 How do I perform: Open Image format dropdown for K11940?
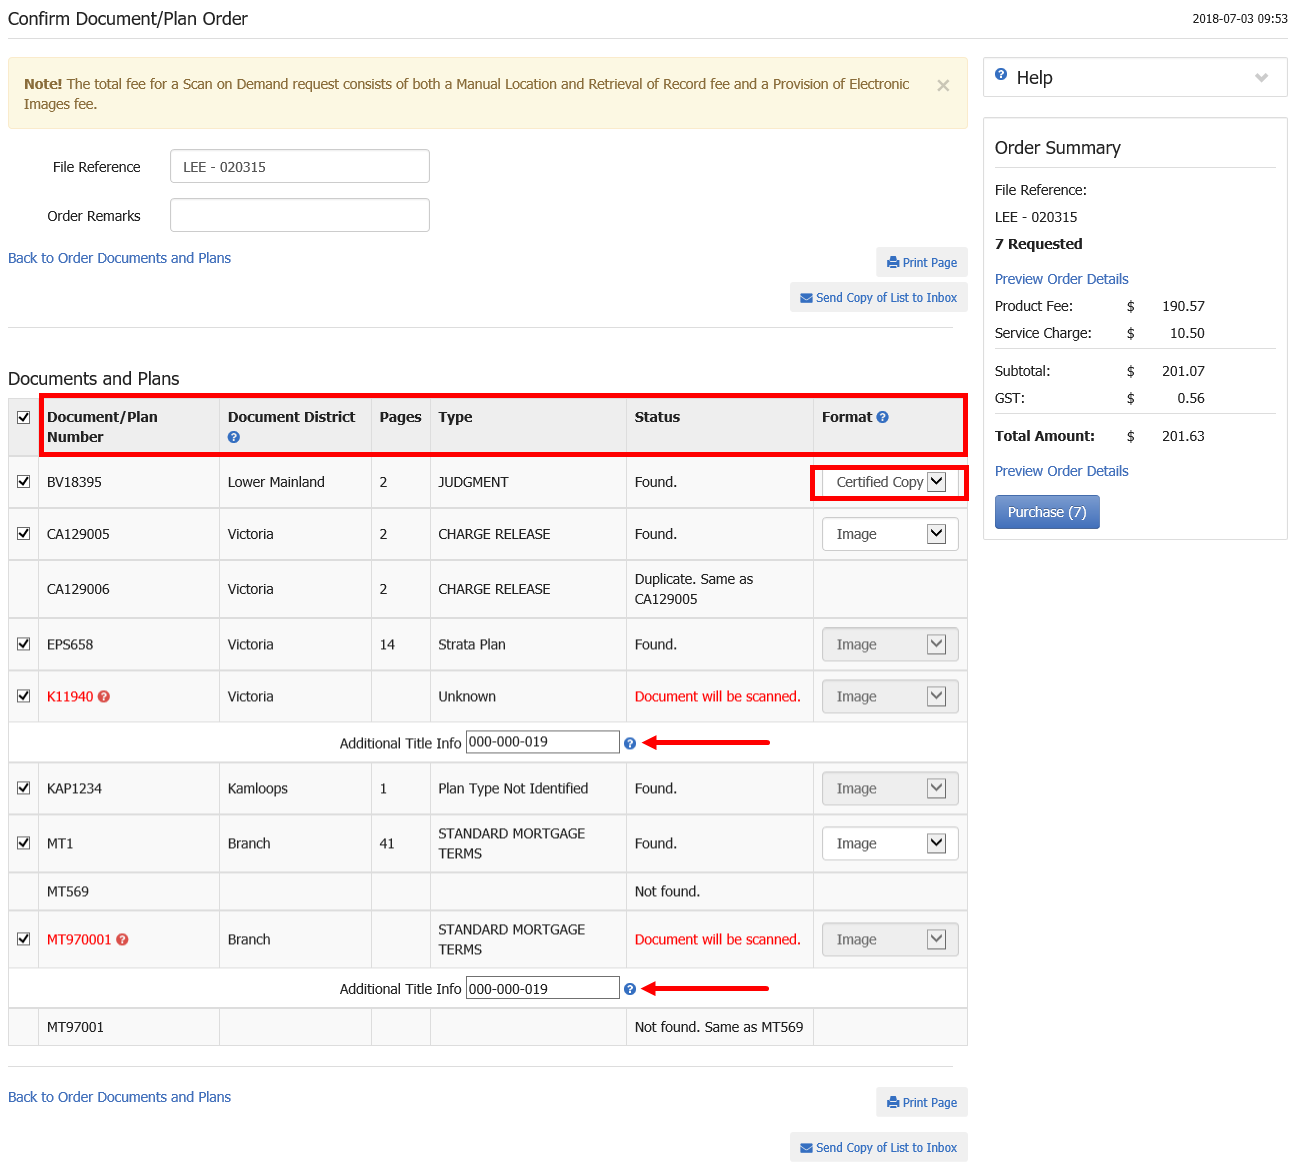(890, 697)
